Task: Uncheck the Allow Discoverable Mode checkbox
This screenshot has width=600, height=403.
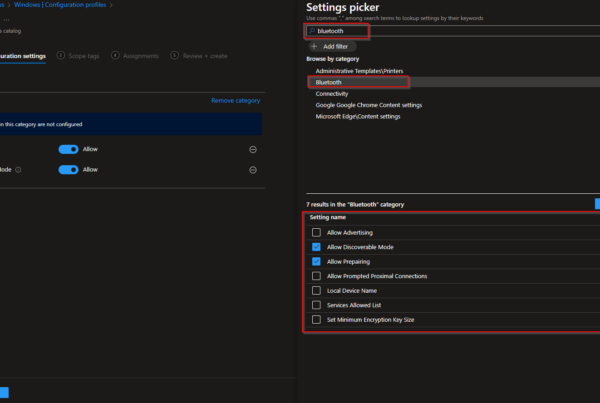Action: [316, 247]
